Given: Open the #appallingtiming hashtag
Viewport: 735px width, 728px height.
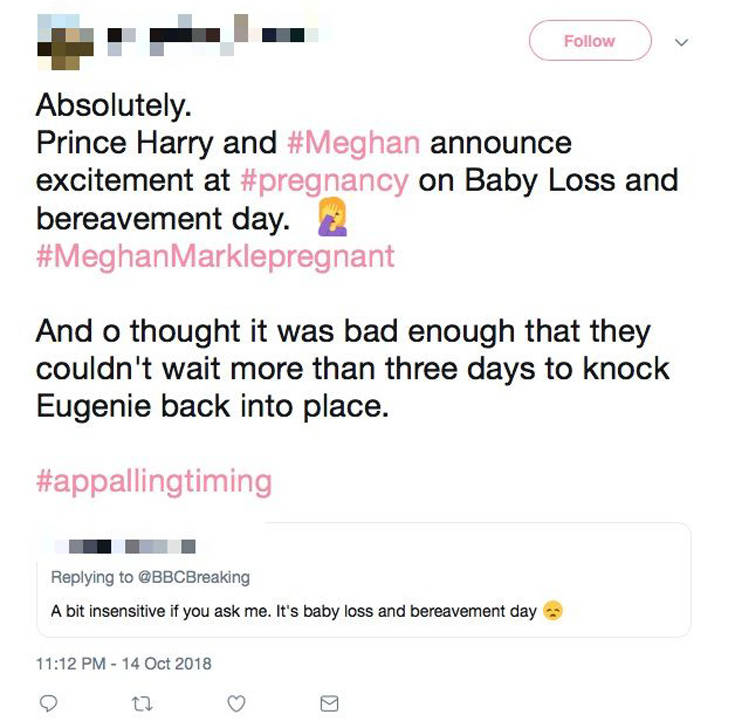Looking at the screenshot, I should (153, 481).
